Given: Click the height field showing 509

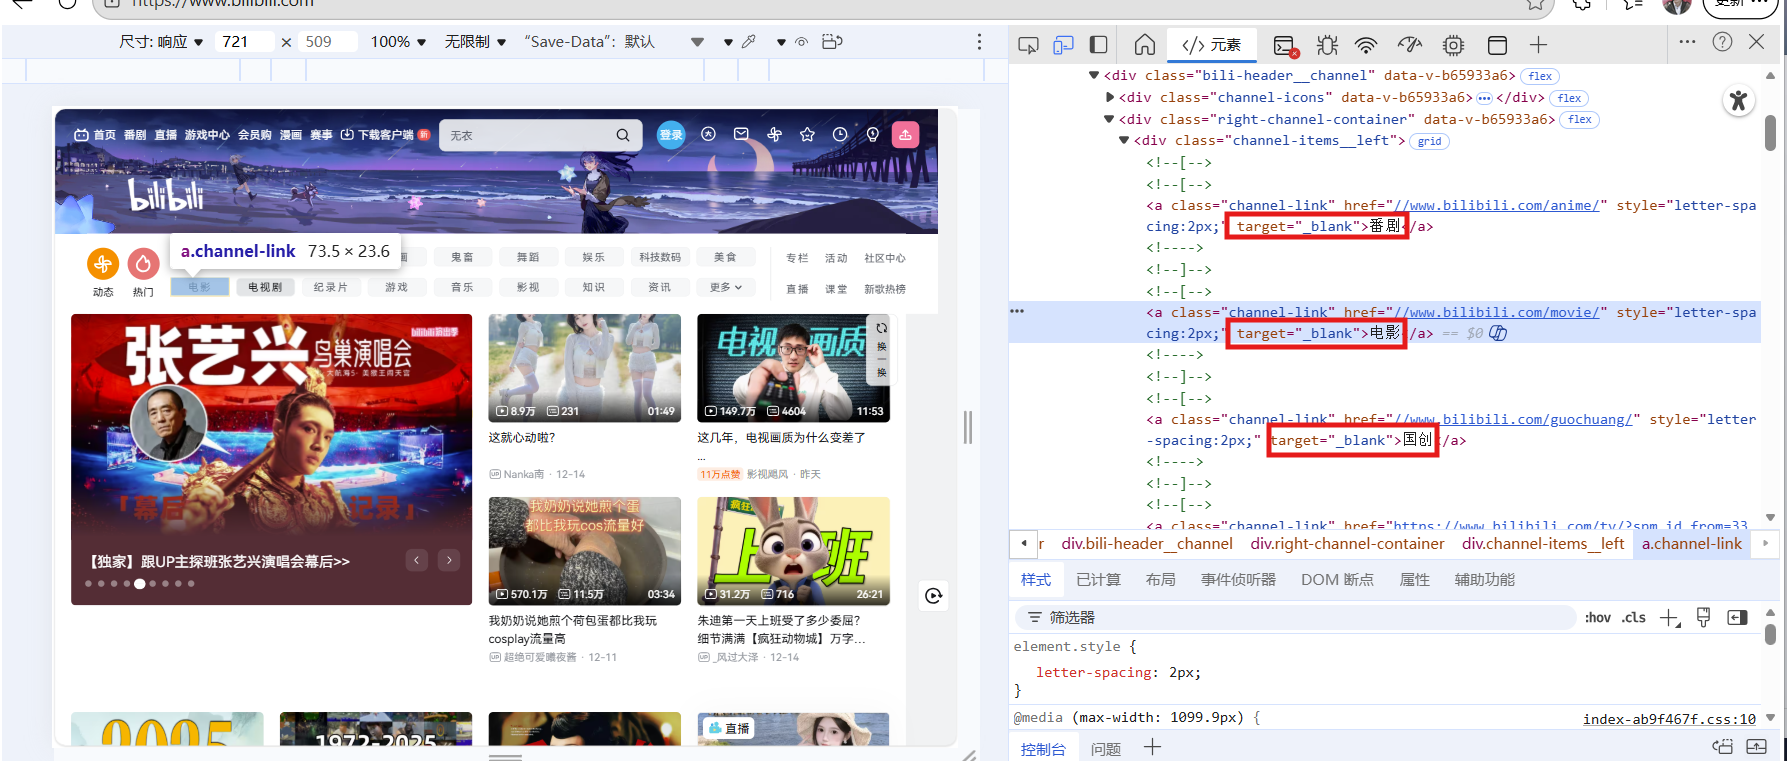Looking at the screenshot, I should pyautogui.click(x=329, y=42).
